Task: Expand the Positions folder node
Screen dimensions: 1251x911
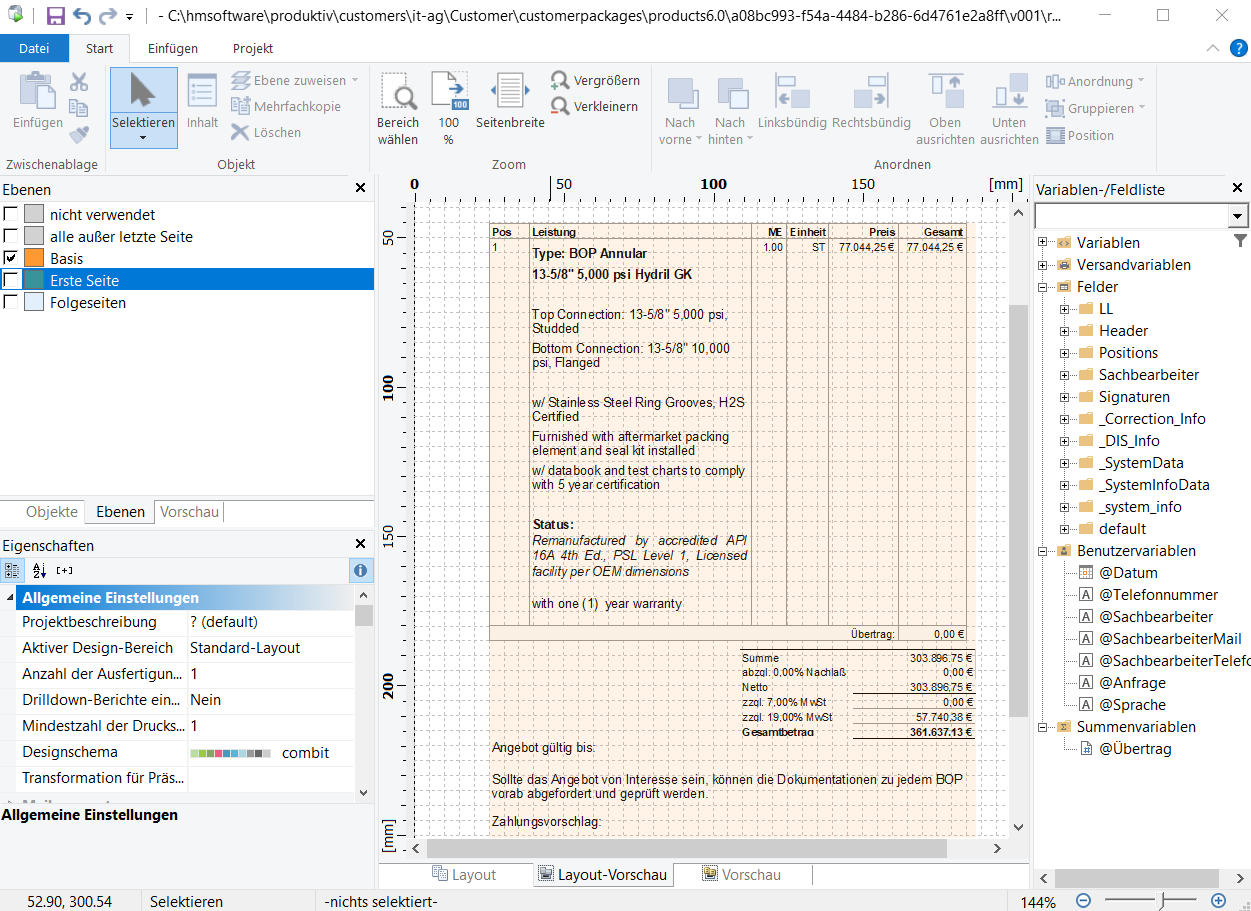Action: click(x=1064, y=352)
